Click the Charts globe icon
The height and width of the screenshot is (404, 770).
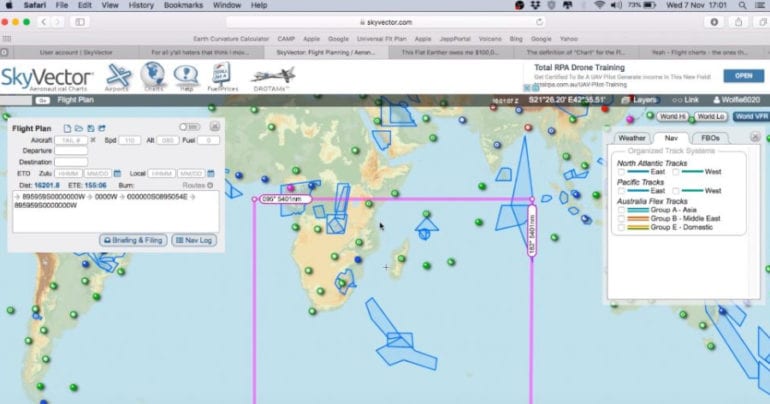click(152, 77)
